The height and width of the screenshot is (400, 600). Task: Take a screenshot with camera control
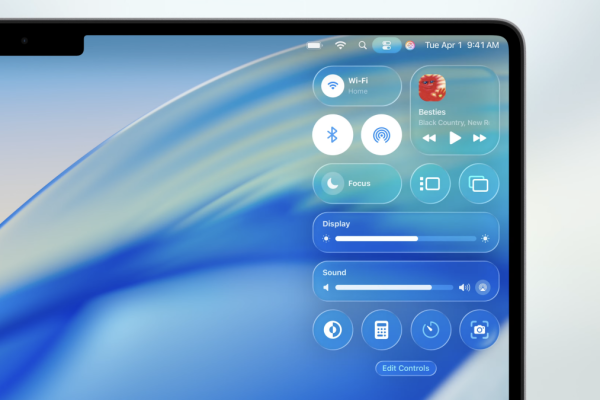(479, 330)
